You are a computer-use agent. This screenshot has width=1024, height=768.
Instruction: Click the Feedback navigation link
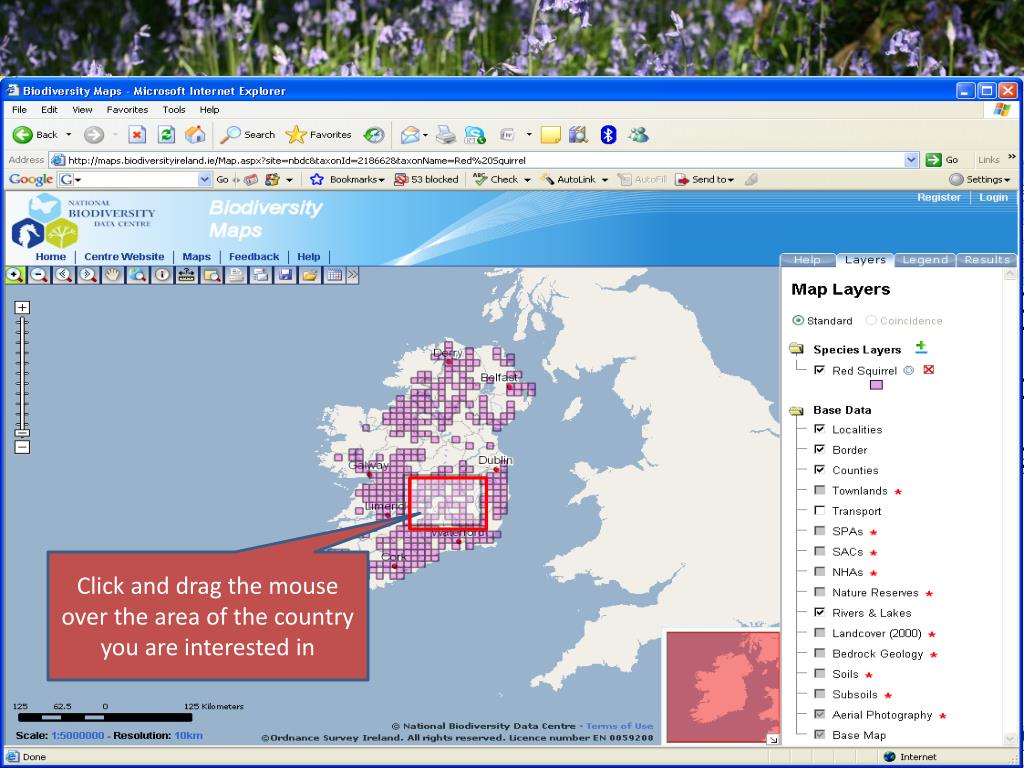(x=254, y=257)
